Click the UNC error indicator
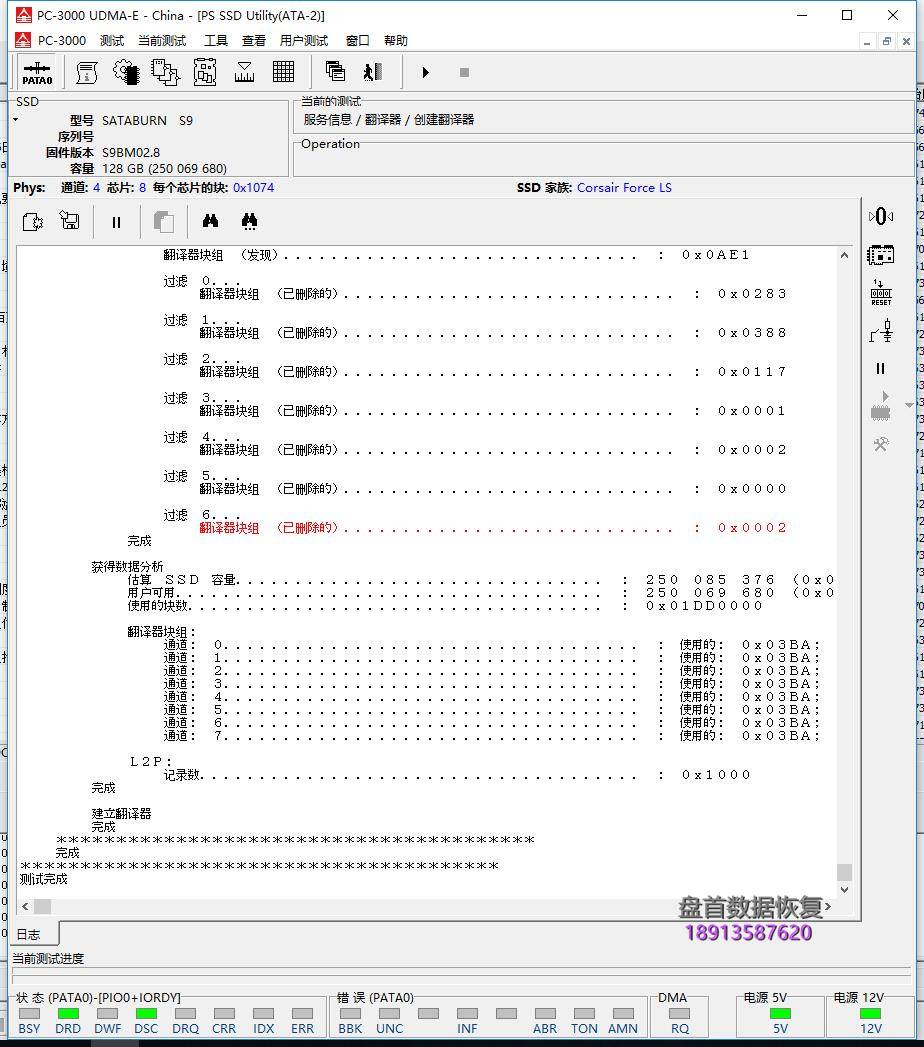The height and width of the screenshot is (1047, 924). point(389,1014)
